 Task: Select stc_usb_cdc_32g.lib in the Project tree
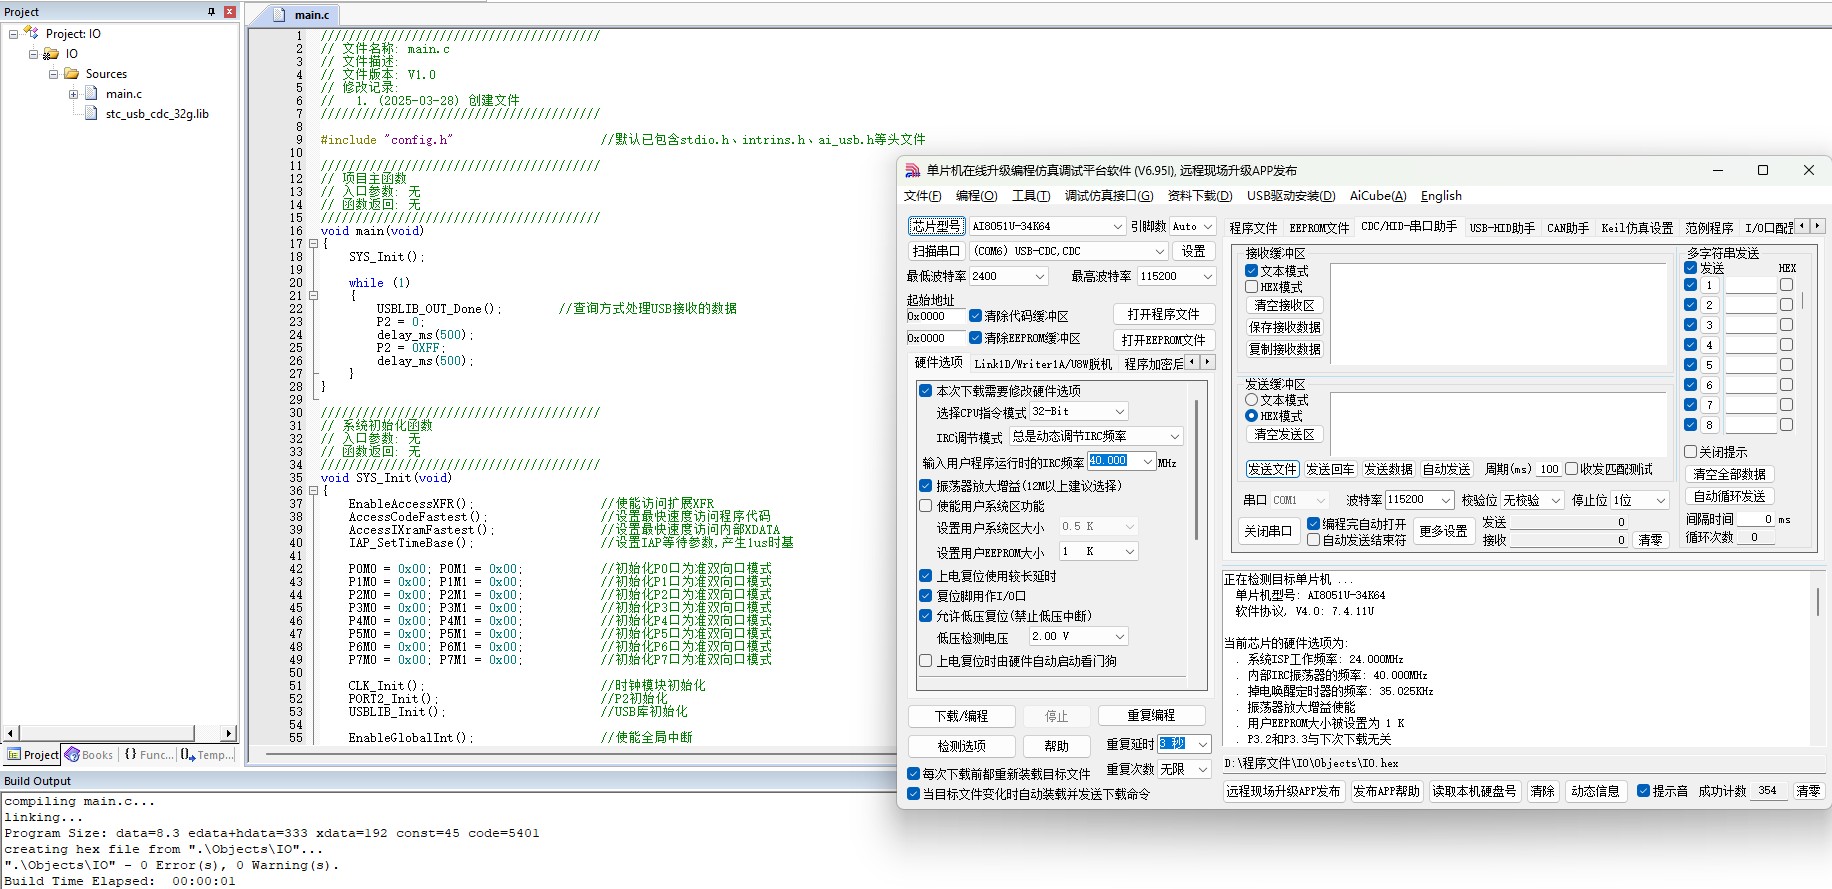pyautogui.click(x=157, y=114)
